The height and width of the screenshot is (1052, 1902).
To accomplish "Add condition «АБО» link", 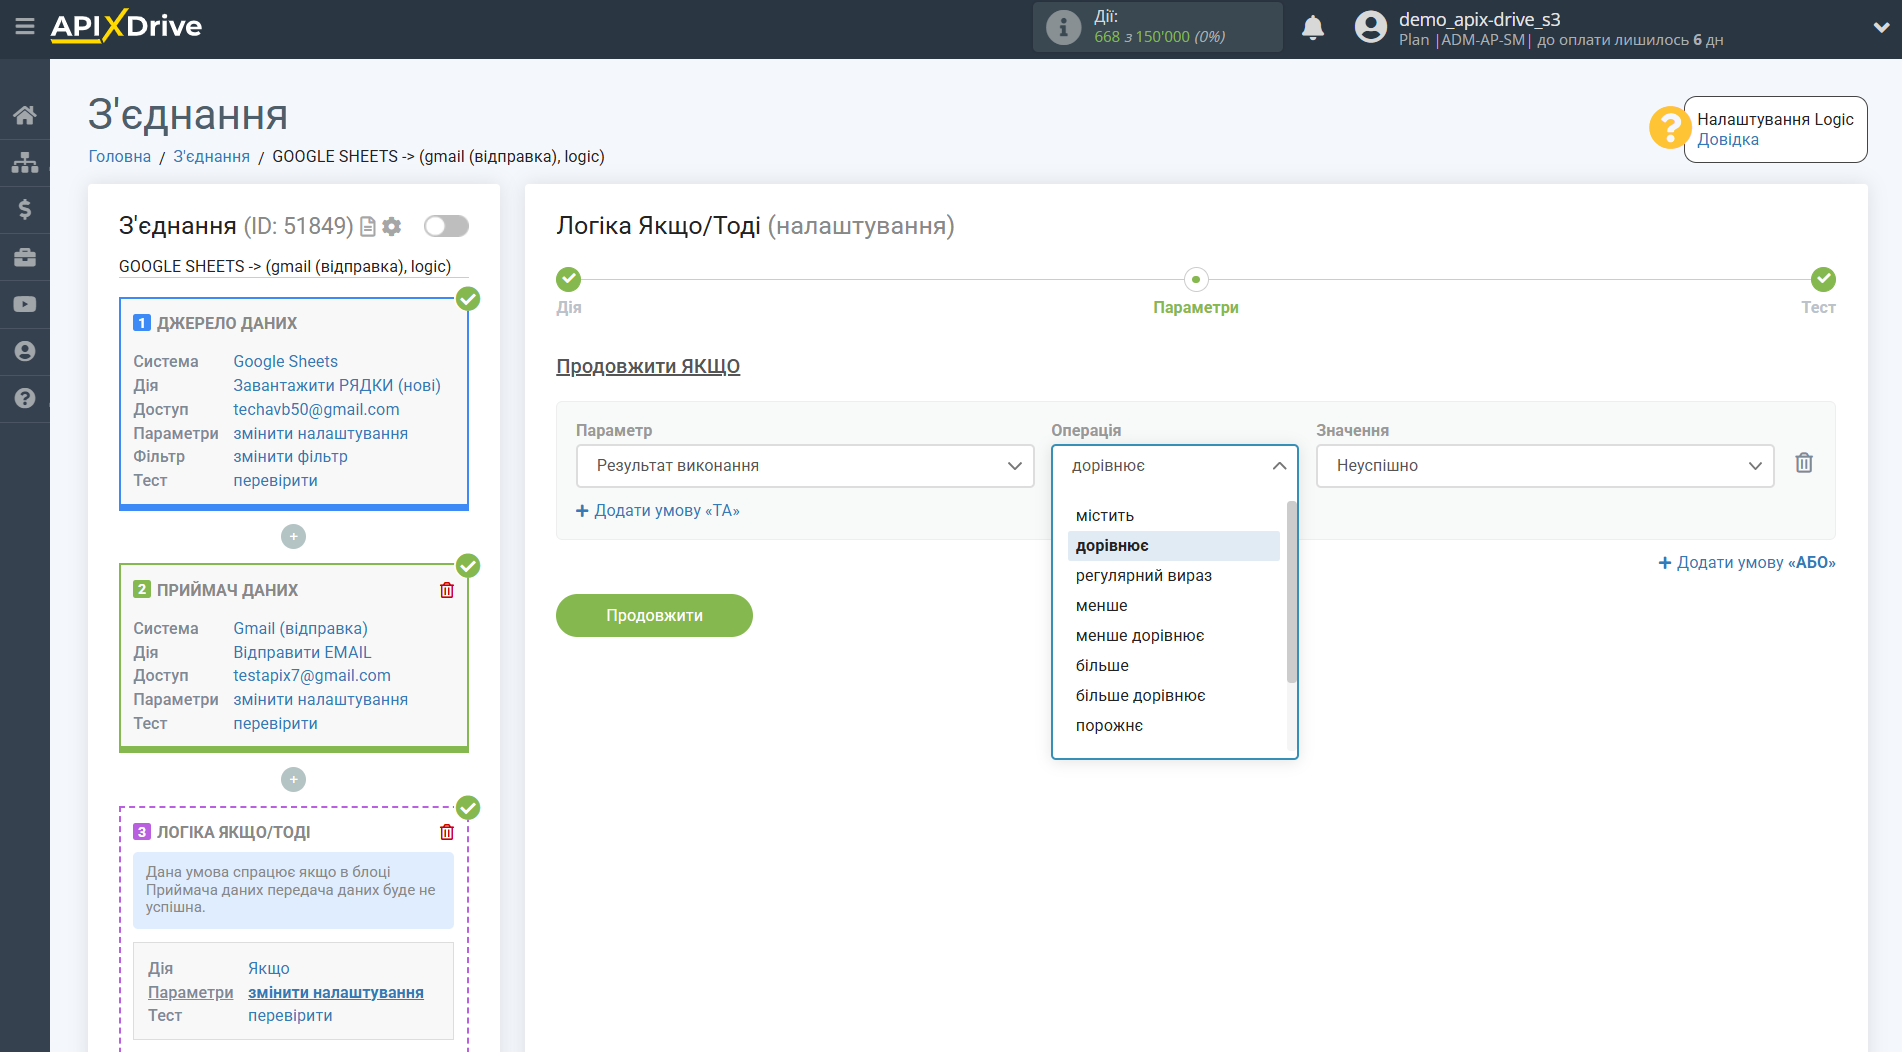I will point(1747,563).
